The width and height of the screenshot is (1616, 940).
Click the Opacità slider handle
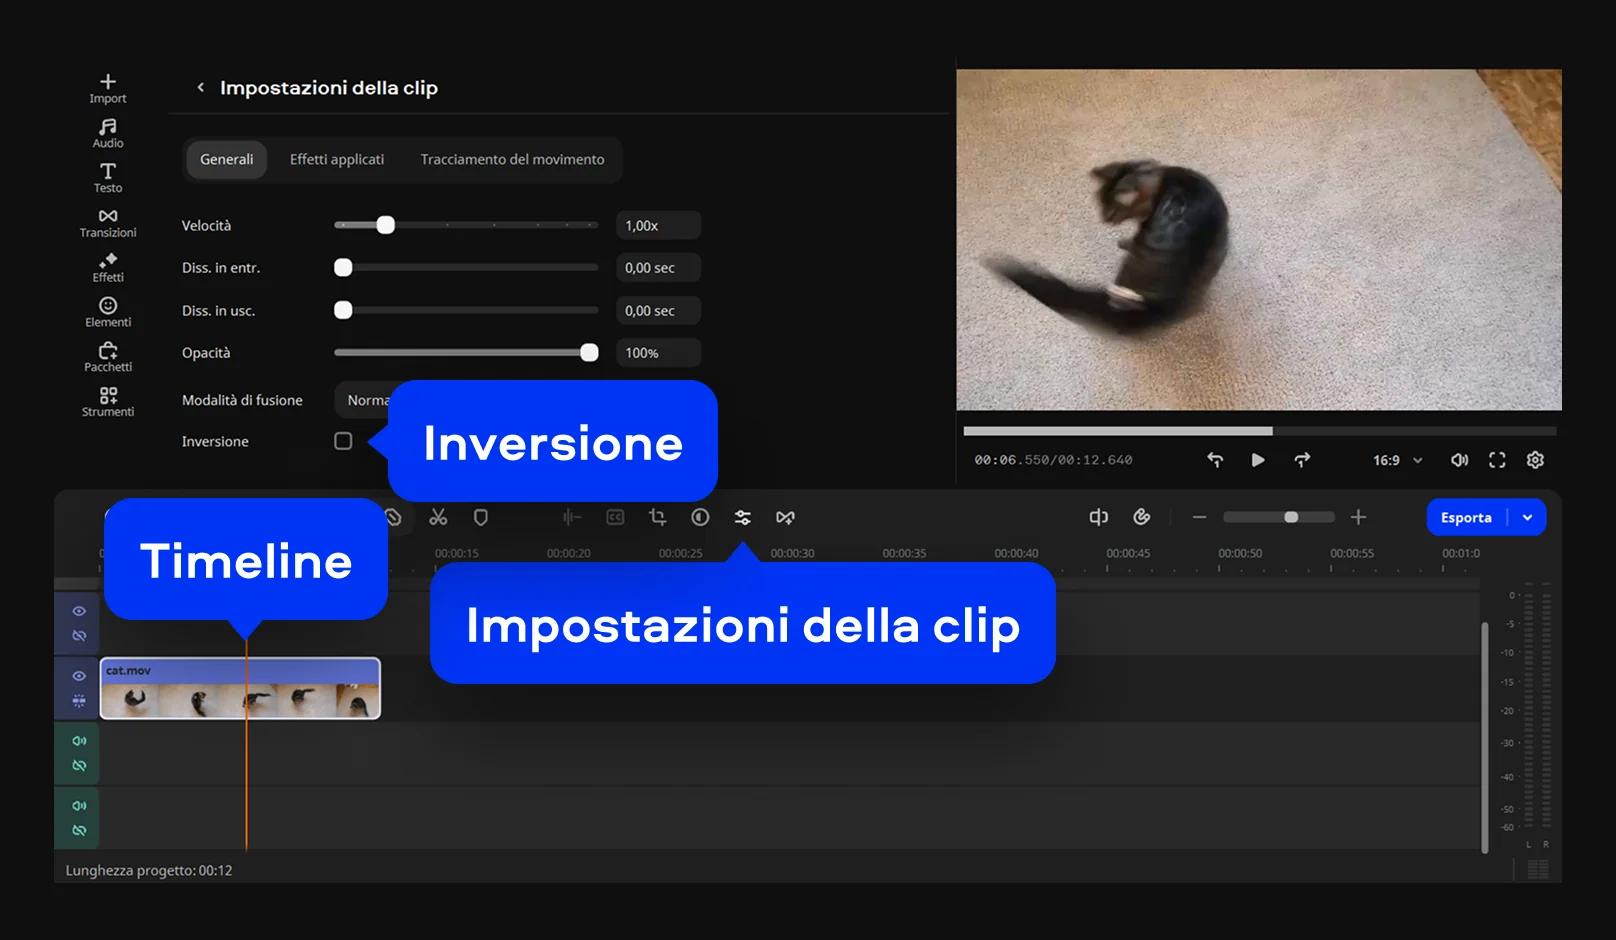[x=589, y=353]
